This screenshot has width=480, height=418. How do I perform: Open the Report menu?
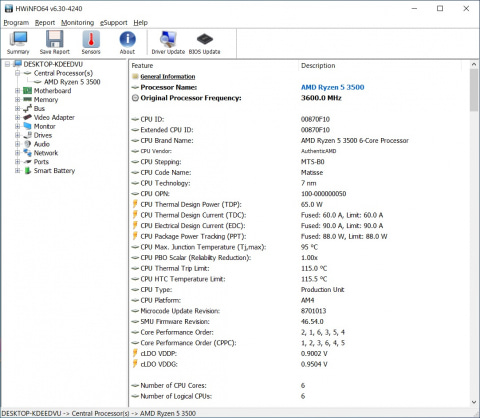click(45, 23)
